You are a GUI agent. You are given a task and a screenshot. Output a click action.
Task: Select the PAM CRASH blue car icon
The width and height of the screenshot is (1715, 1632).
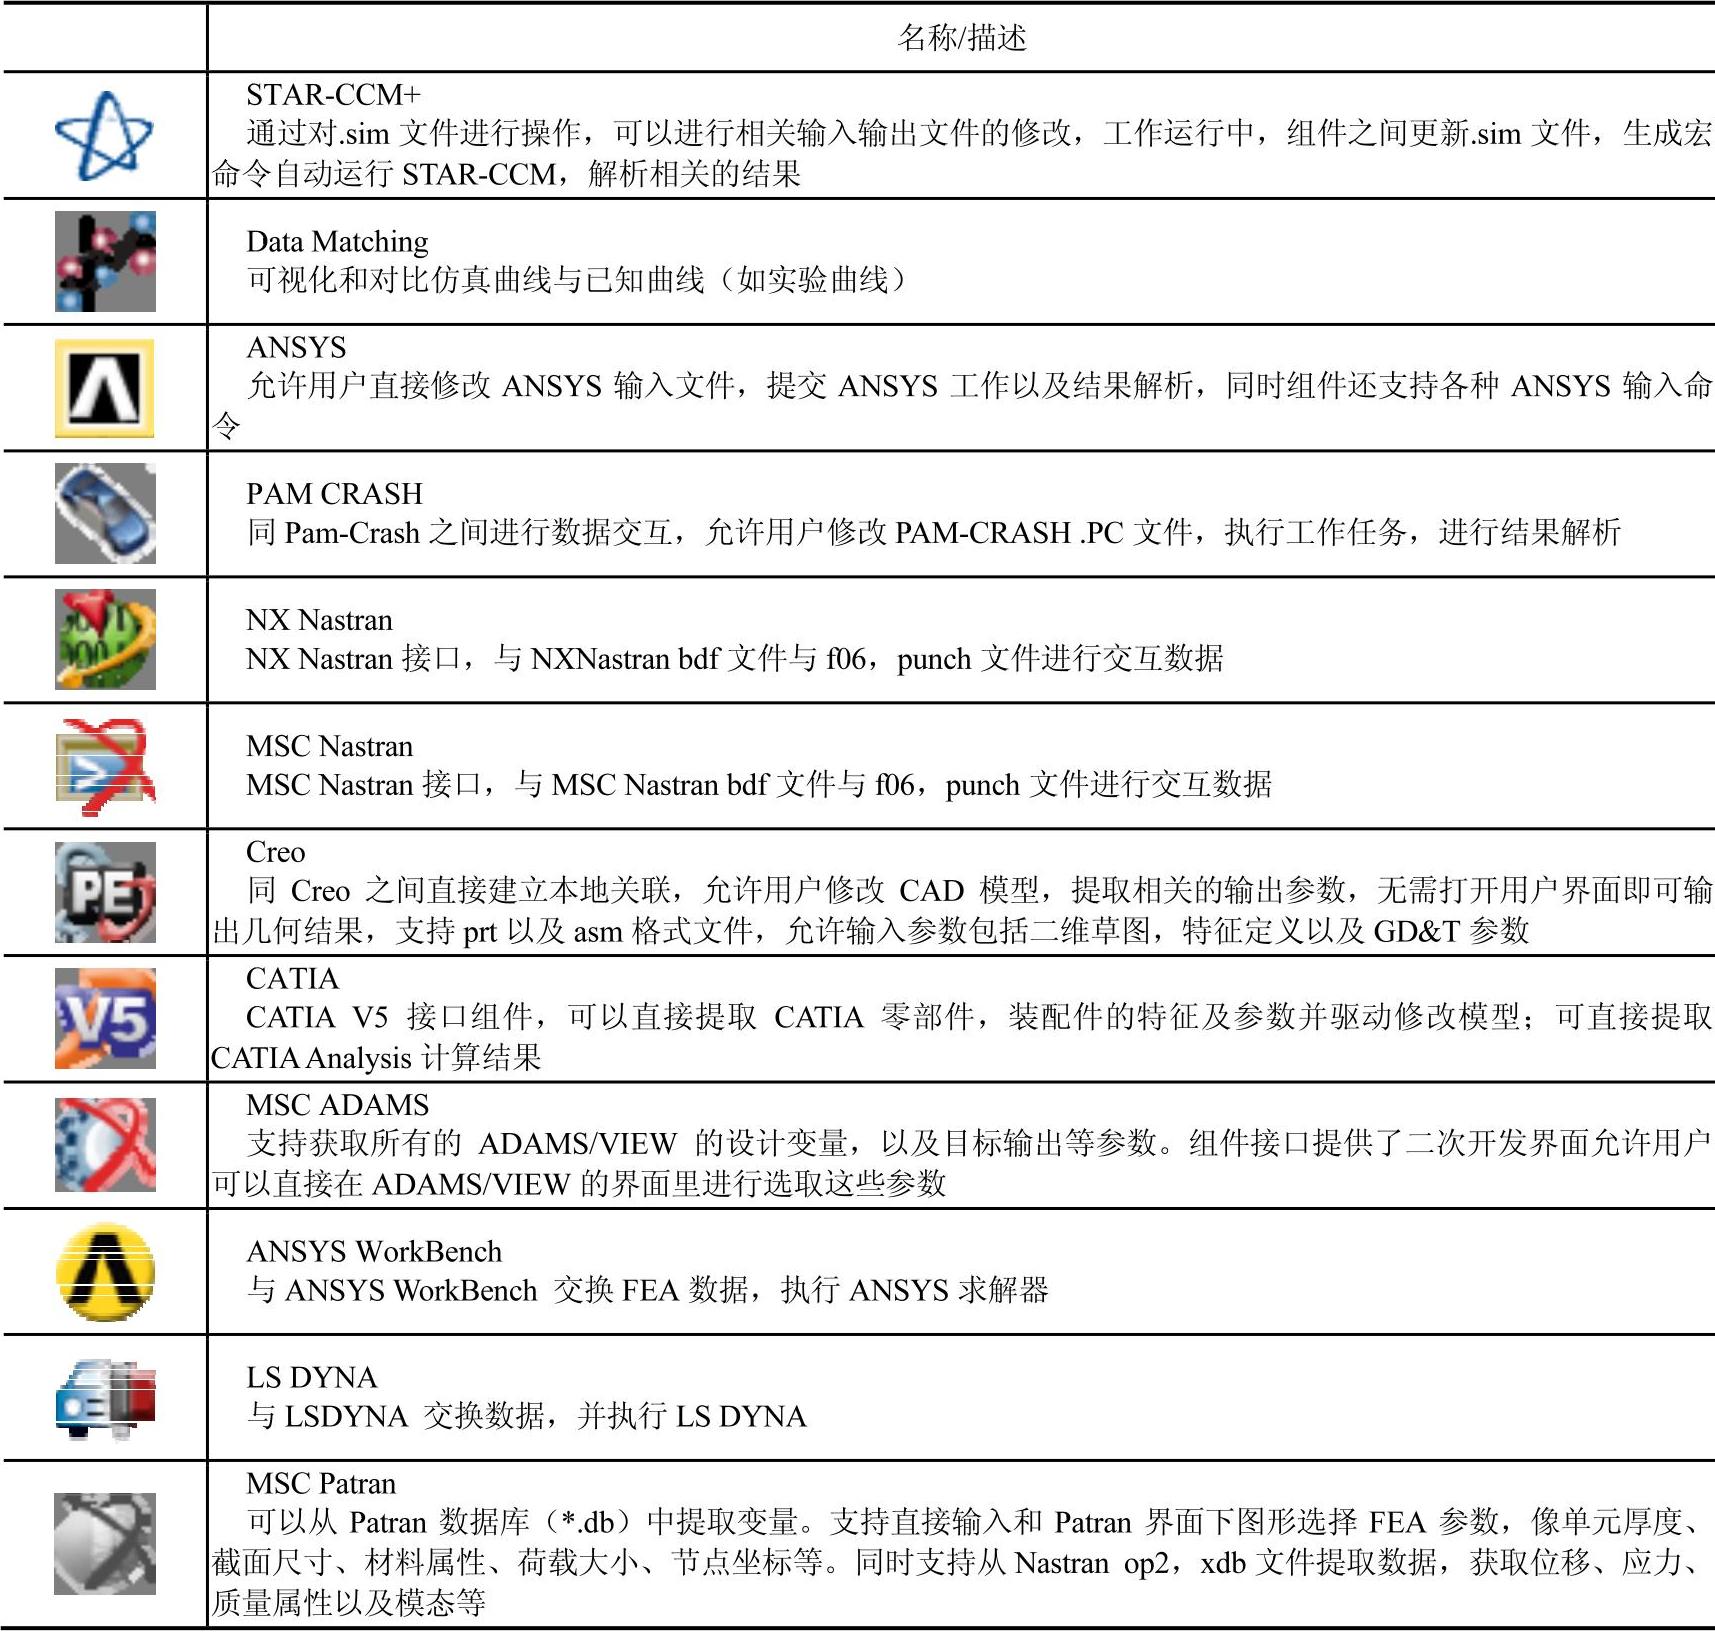click(105, 513)
